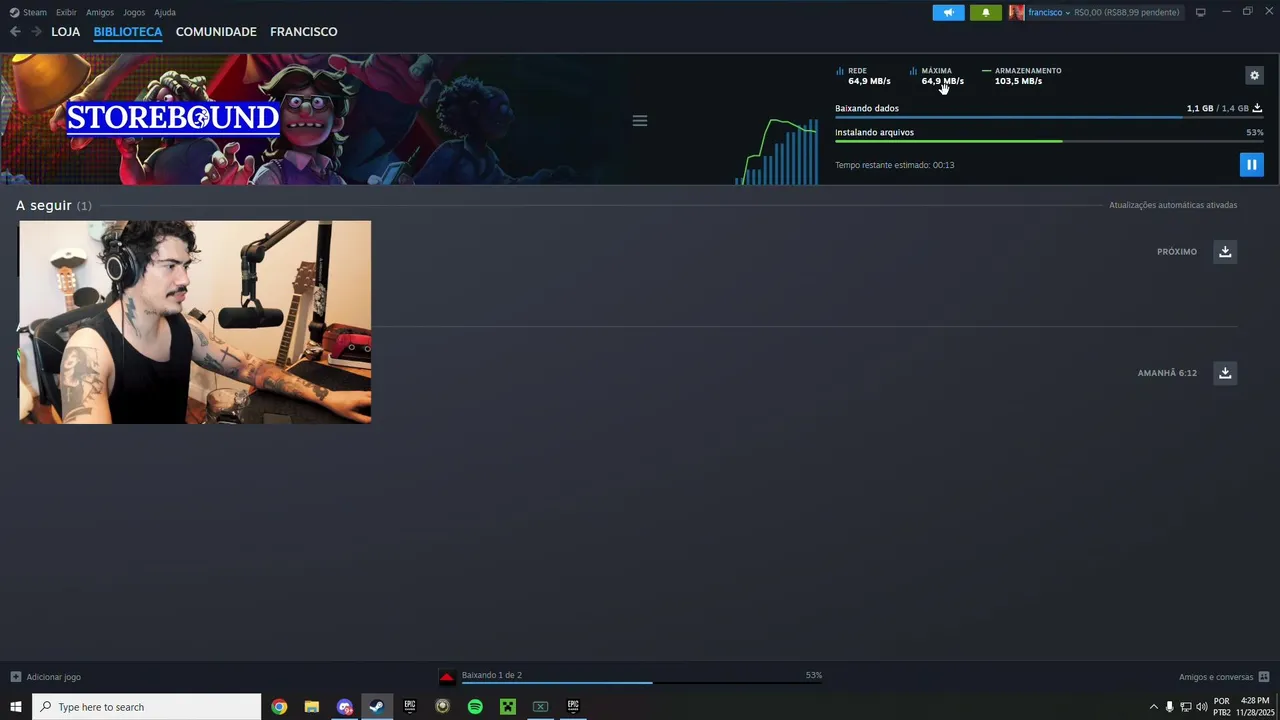Click the MÁXIMA peak speed indicator
Screen dimensions: 1280x720
click(x=937, y=76)
